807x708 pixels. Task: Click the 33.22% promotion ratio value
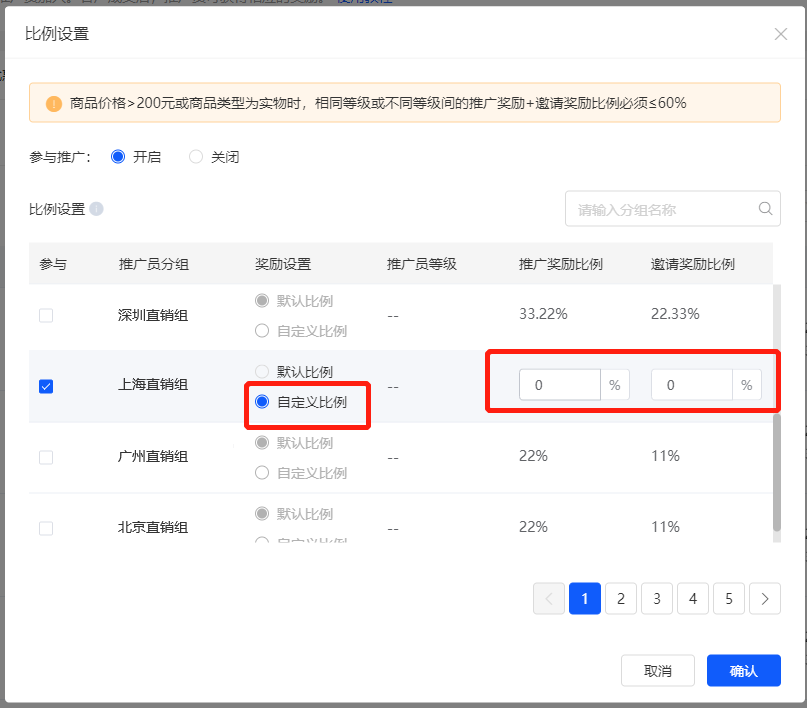coord(543,314)
